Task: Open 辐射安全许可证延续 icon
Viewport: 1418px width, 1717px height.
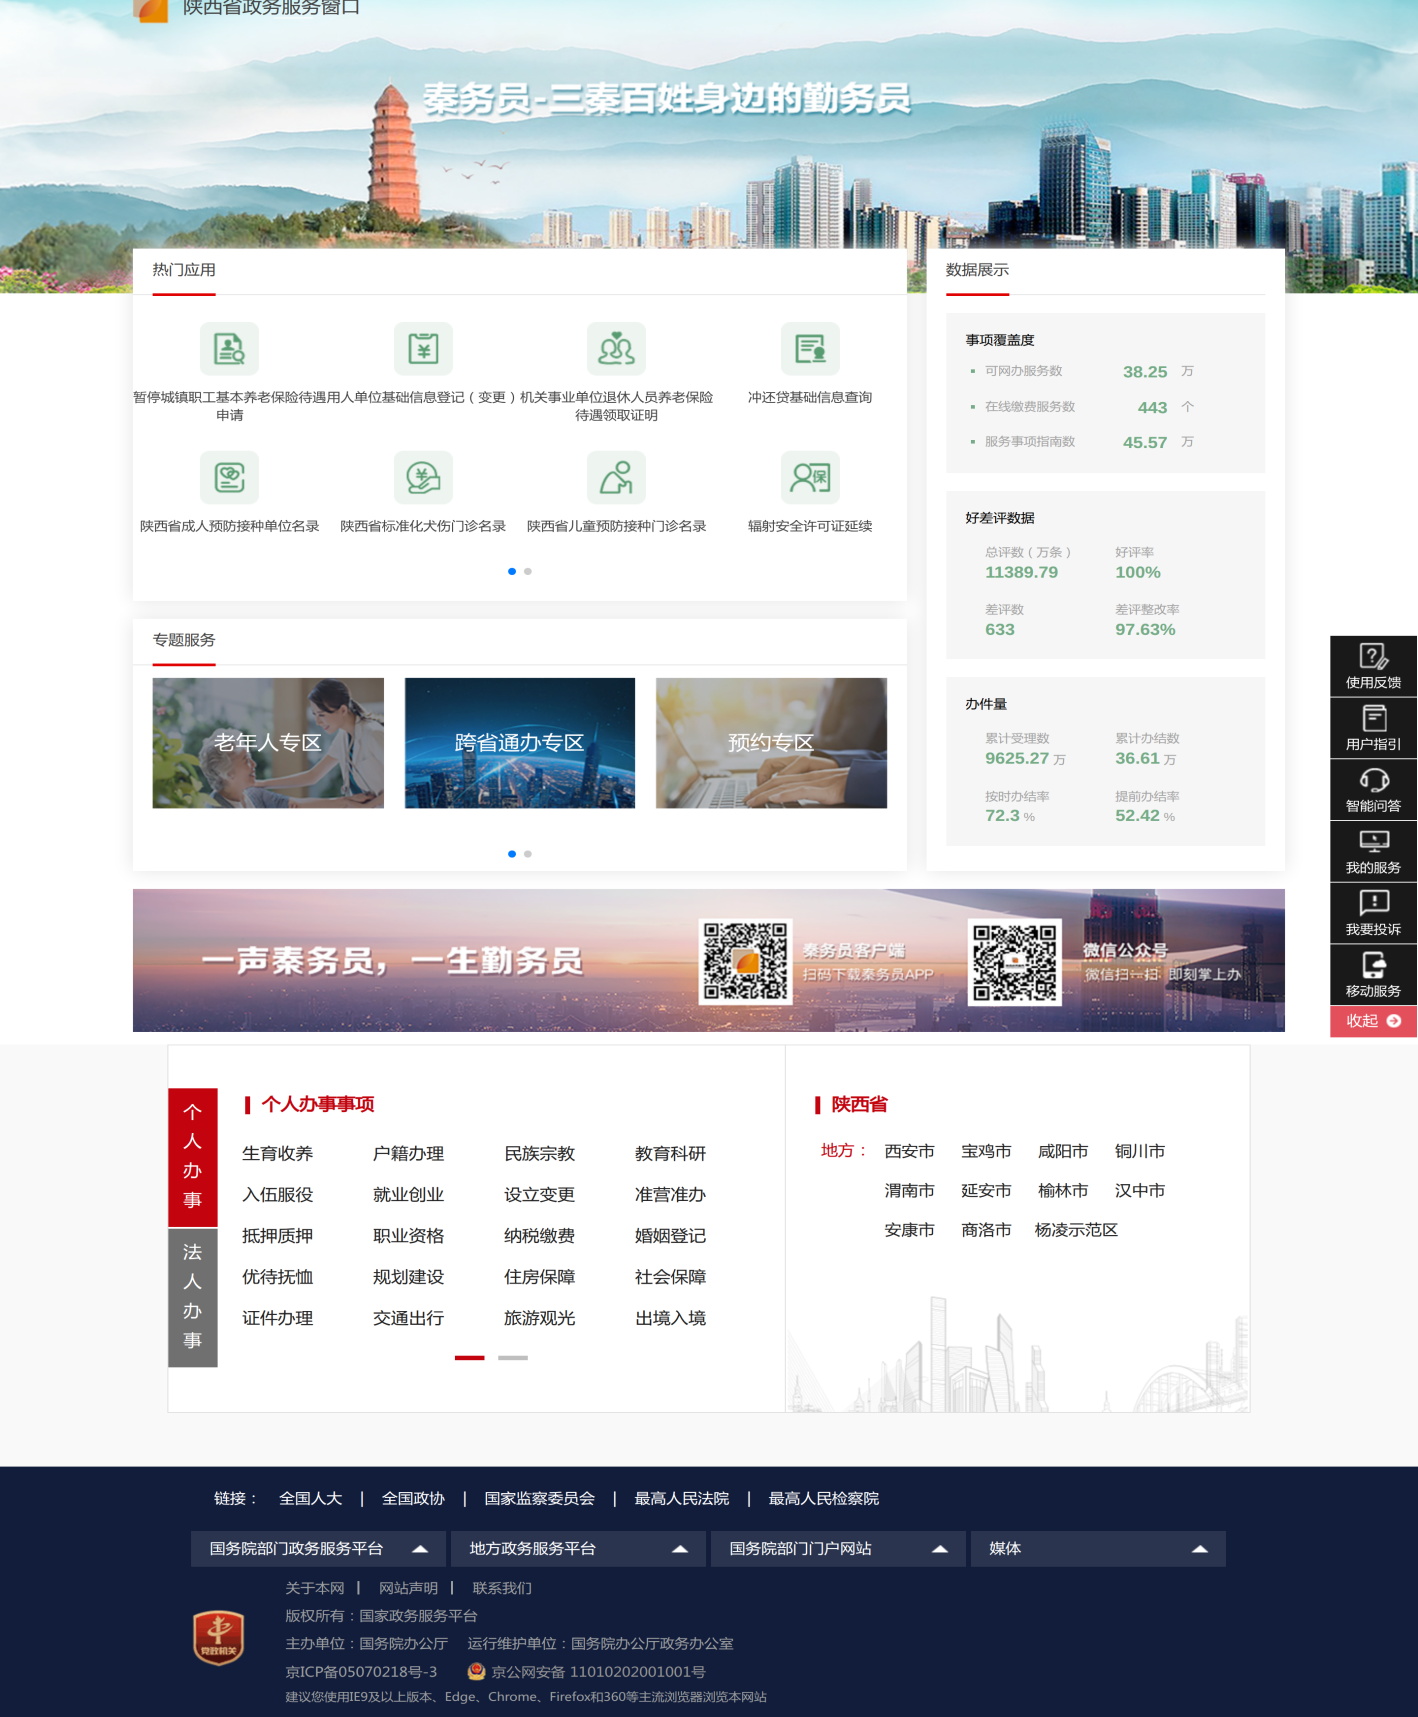Action: click(x=810, y=477)
